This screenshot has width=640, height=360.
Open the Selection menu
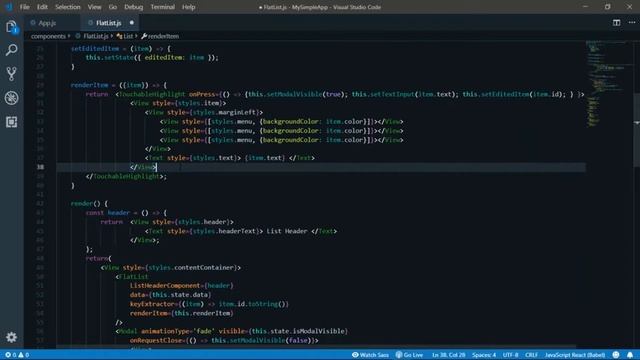68,7
